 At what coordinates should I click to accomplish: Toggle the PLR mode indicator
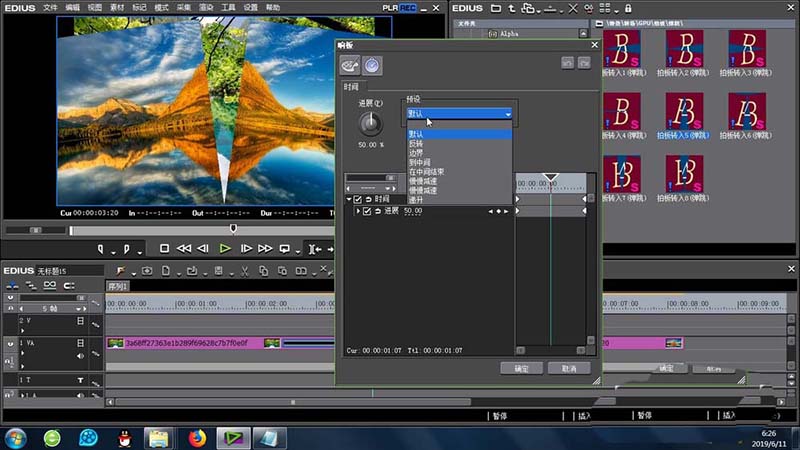click(x=390, y=8)
